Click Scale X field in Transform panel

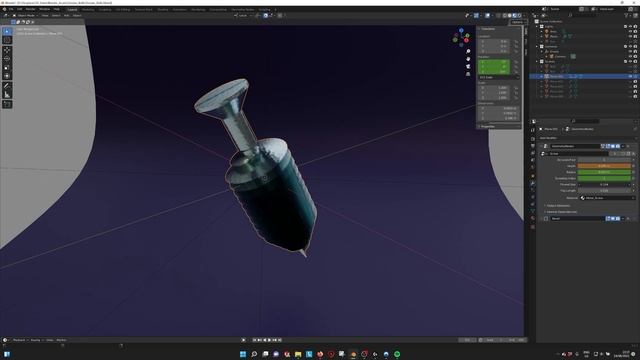point(493,88)
